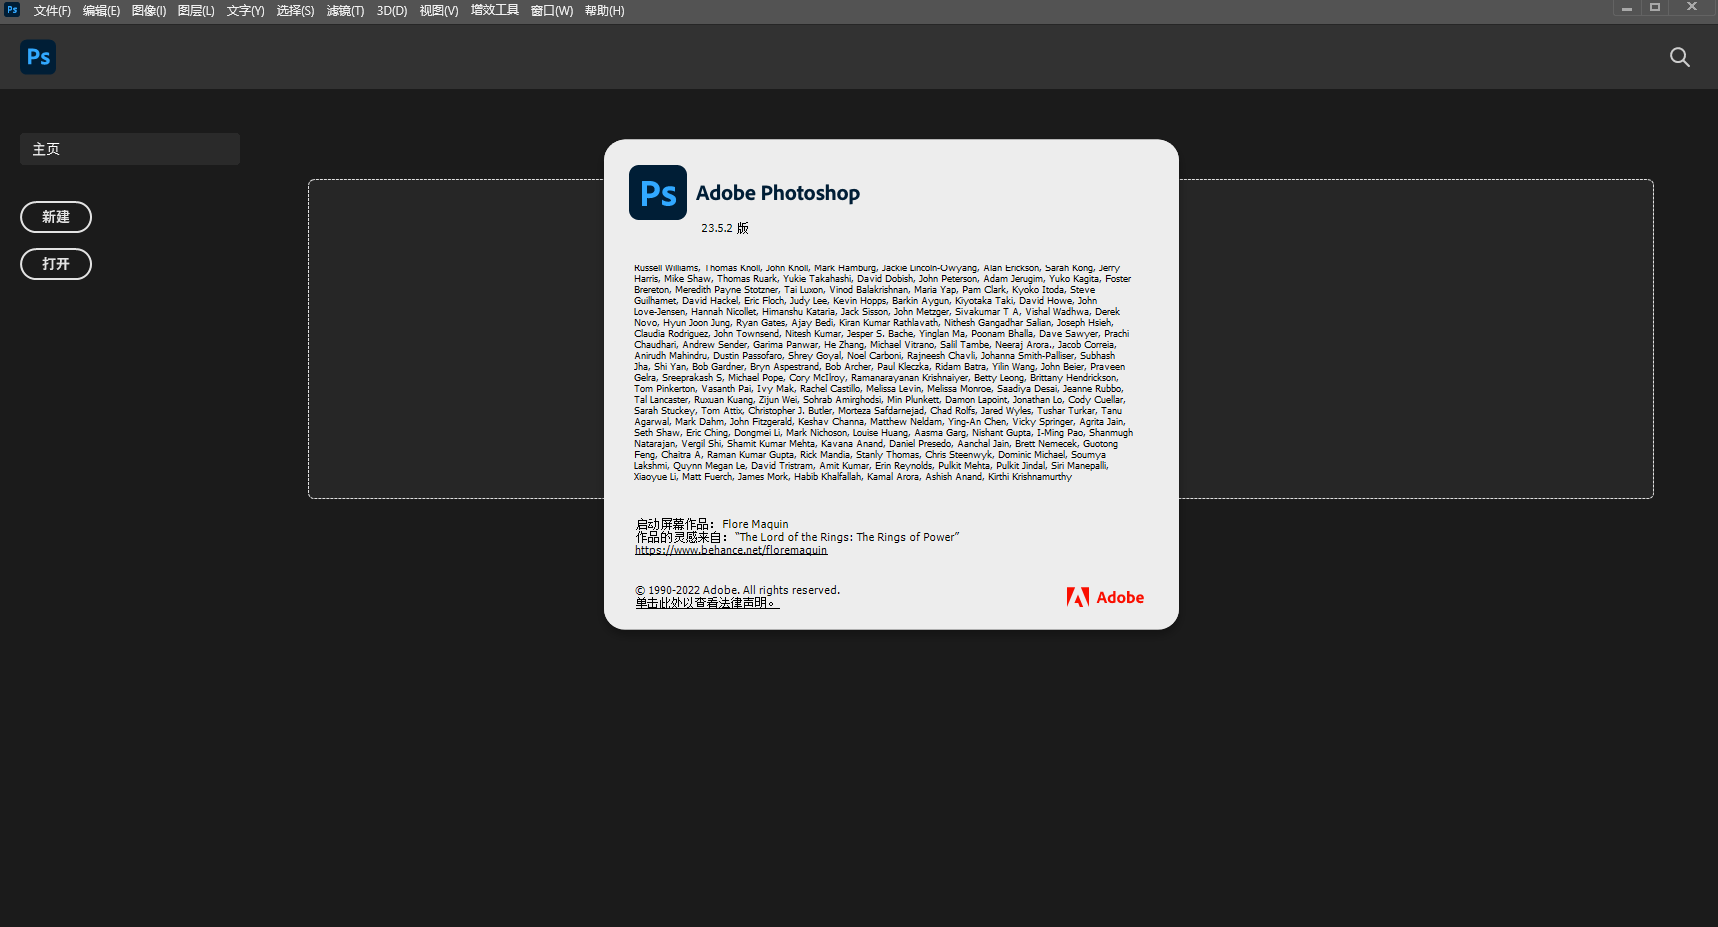The width and height of the screenshot is (1718, 927).
Task: Open the Behance link for Flore Maquin
Action: click(730, 550)
